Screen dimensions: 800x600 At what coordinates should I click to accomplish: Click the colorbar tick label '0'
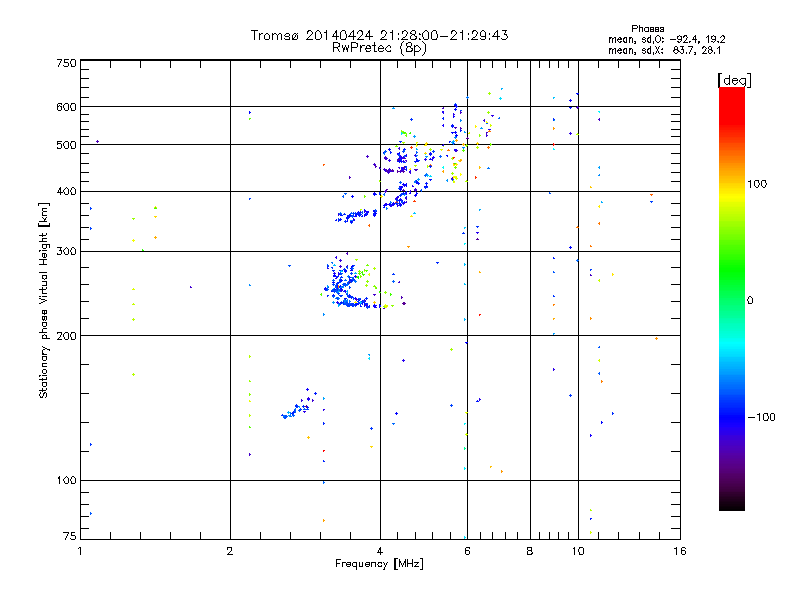coord(750,301)
